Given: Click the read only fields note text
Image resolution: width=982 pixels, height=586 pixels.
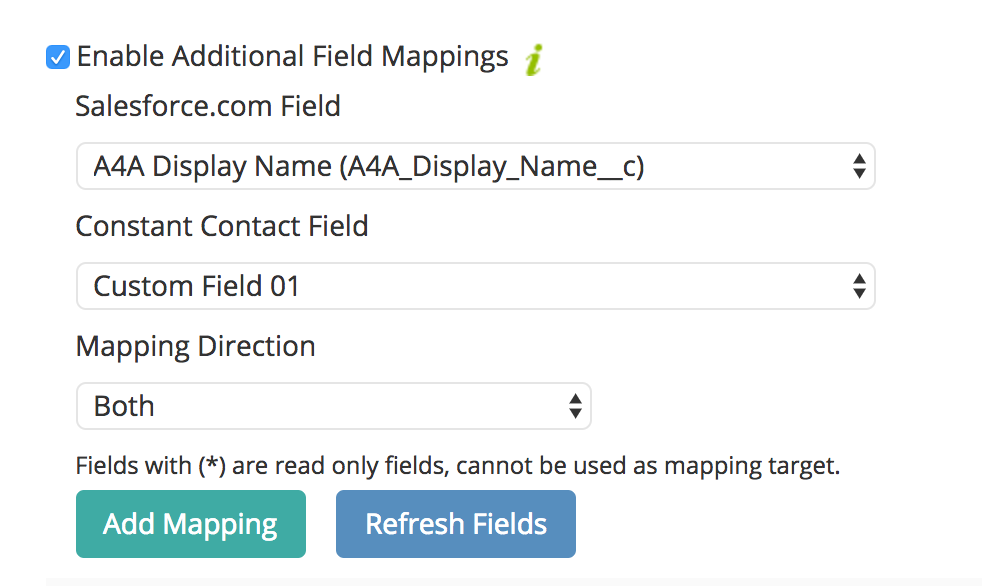Looking at the screenshot, I should coord(458,466).
